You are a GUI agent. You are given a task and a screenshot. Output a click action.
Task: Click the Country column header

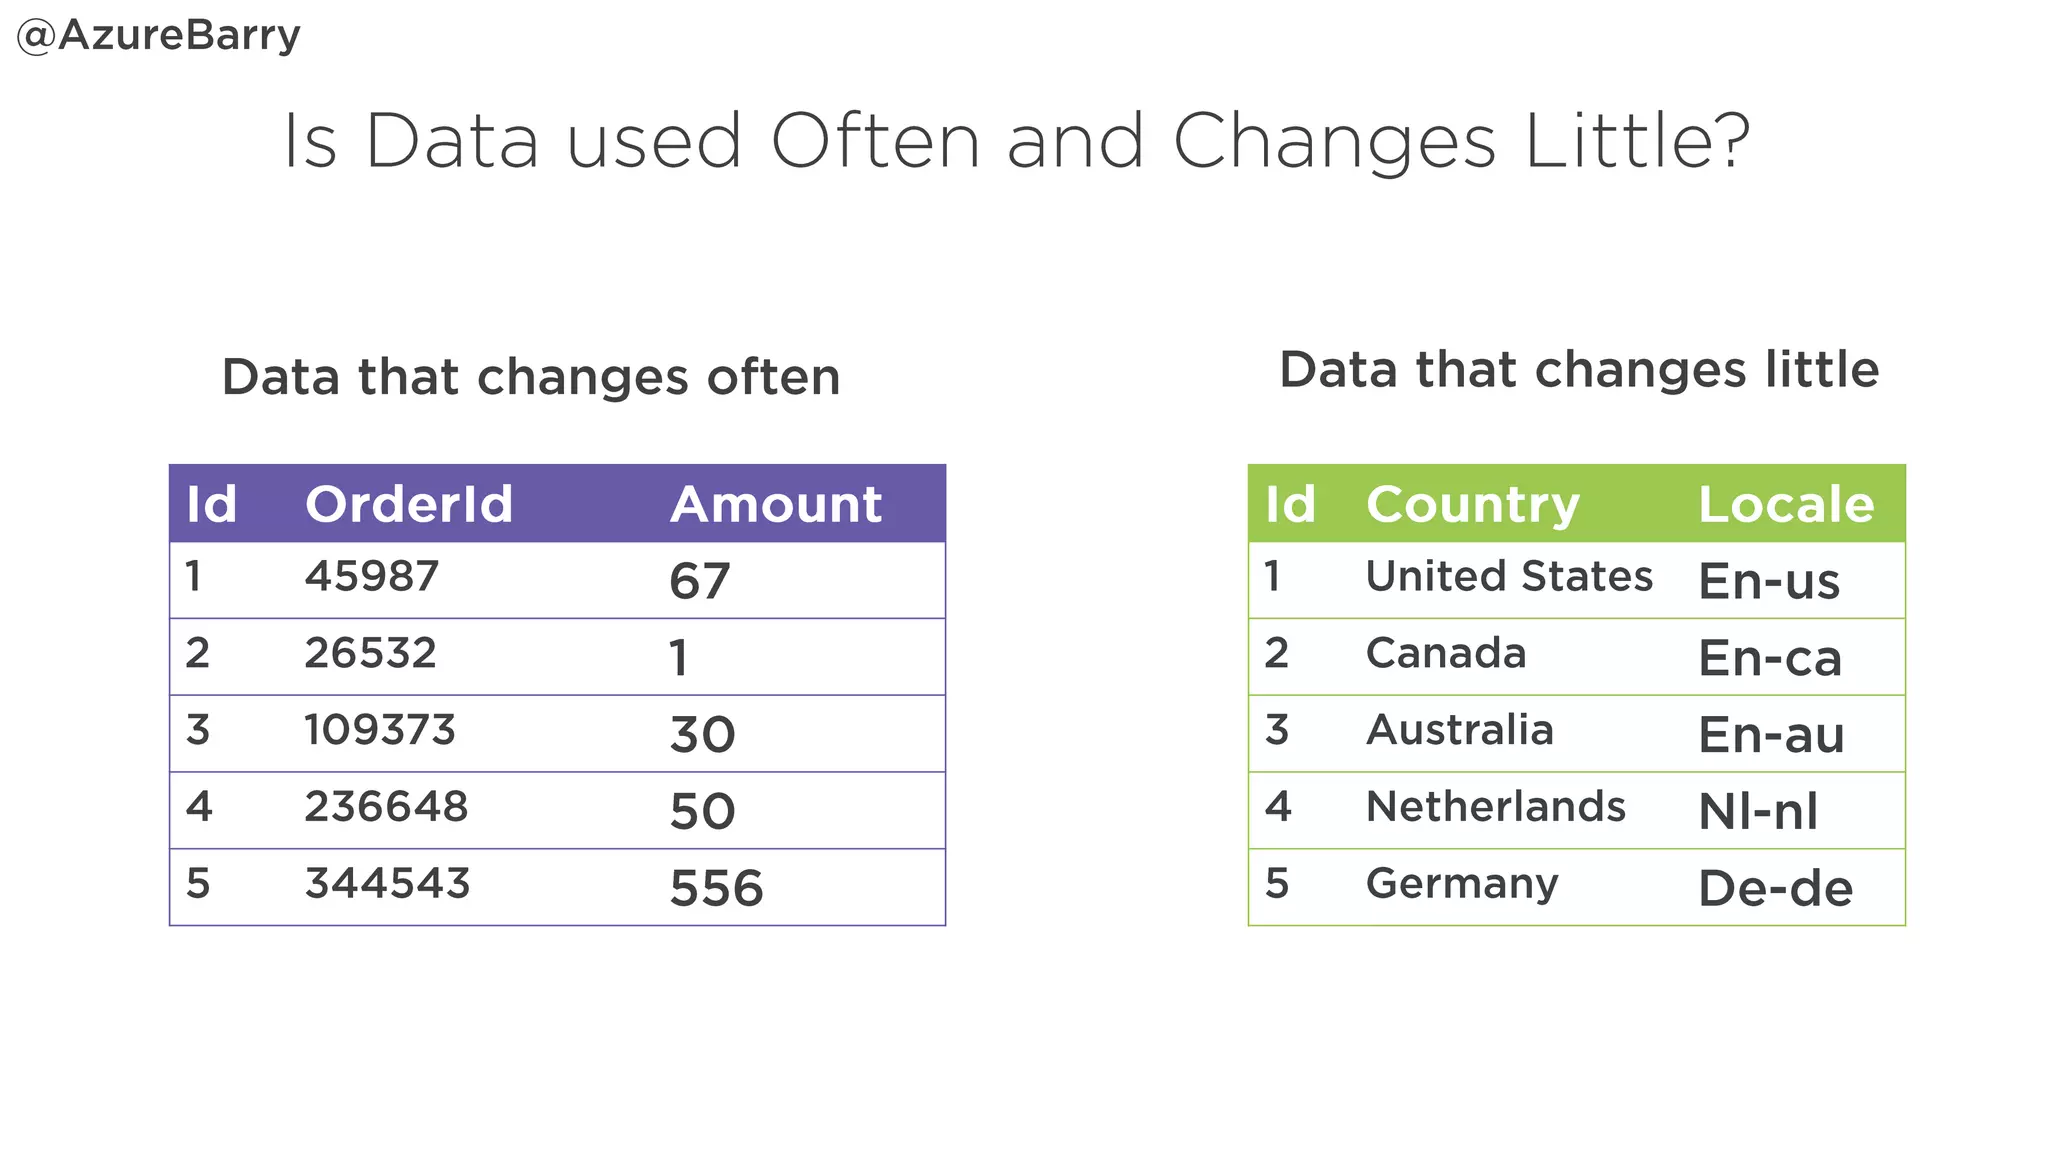(1472, 504)
